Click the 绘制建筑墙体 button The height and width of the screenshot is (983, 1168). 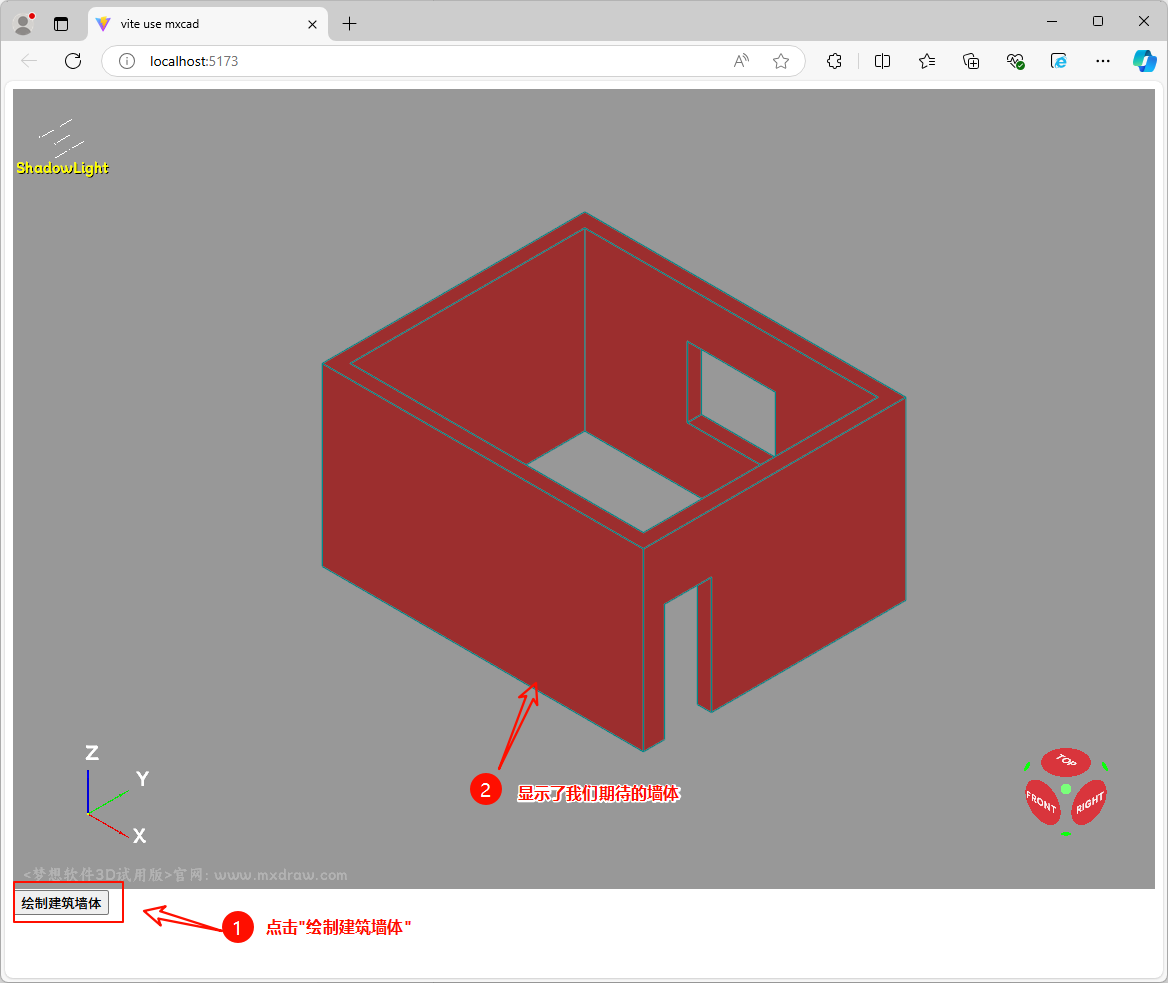tap(62, 903)
